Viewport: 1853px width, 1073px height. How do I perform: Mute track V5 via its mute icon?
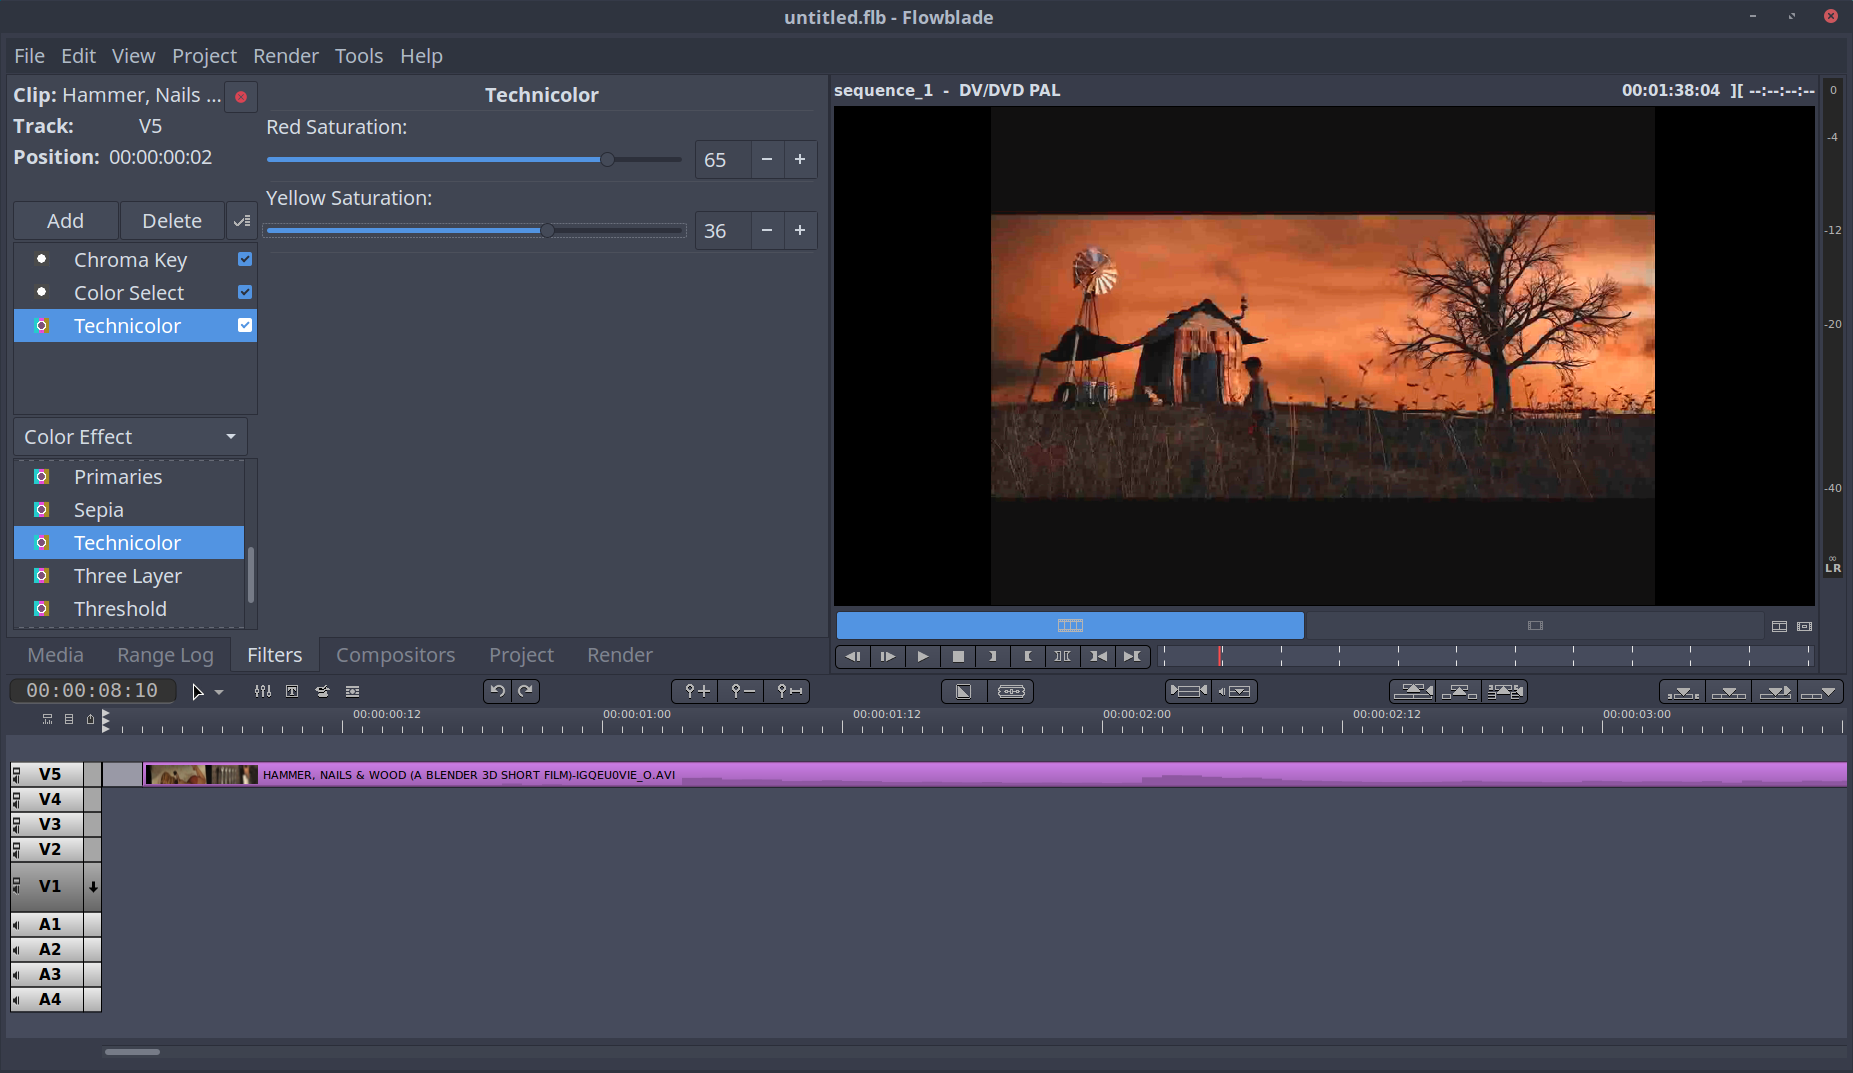click(17, 774)
